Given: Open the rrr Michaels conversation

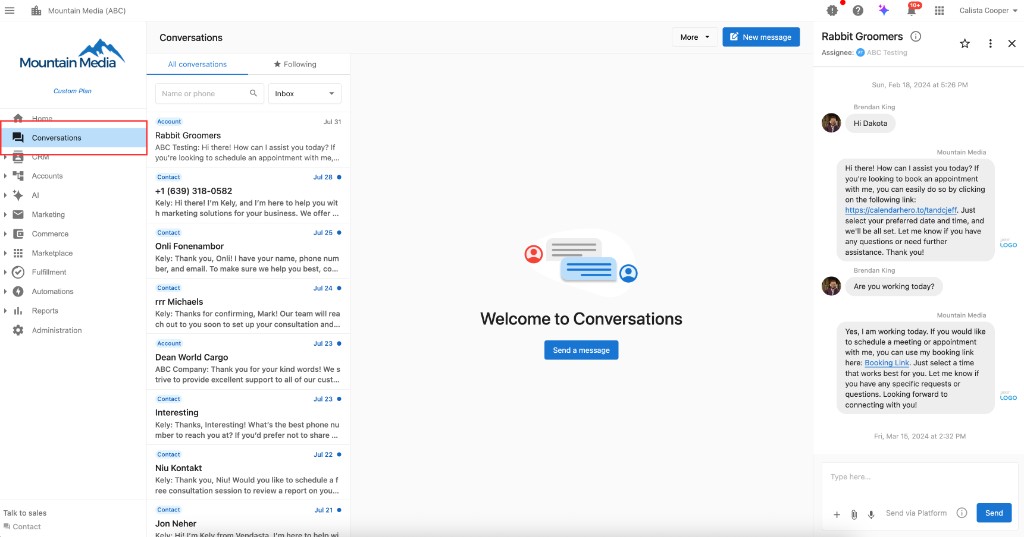Looking at the screenshot, I should point(248,306).
